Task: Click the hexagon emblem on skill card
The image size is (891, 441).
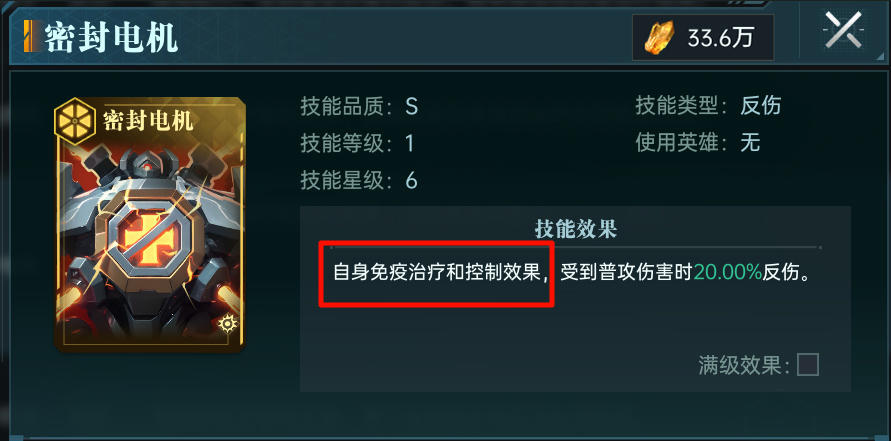Action: (x=74, y=121)
